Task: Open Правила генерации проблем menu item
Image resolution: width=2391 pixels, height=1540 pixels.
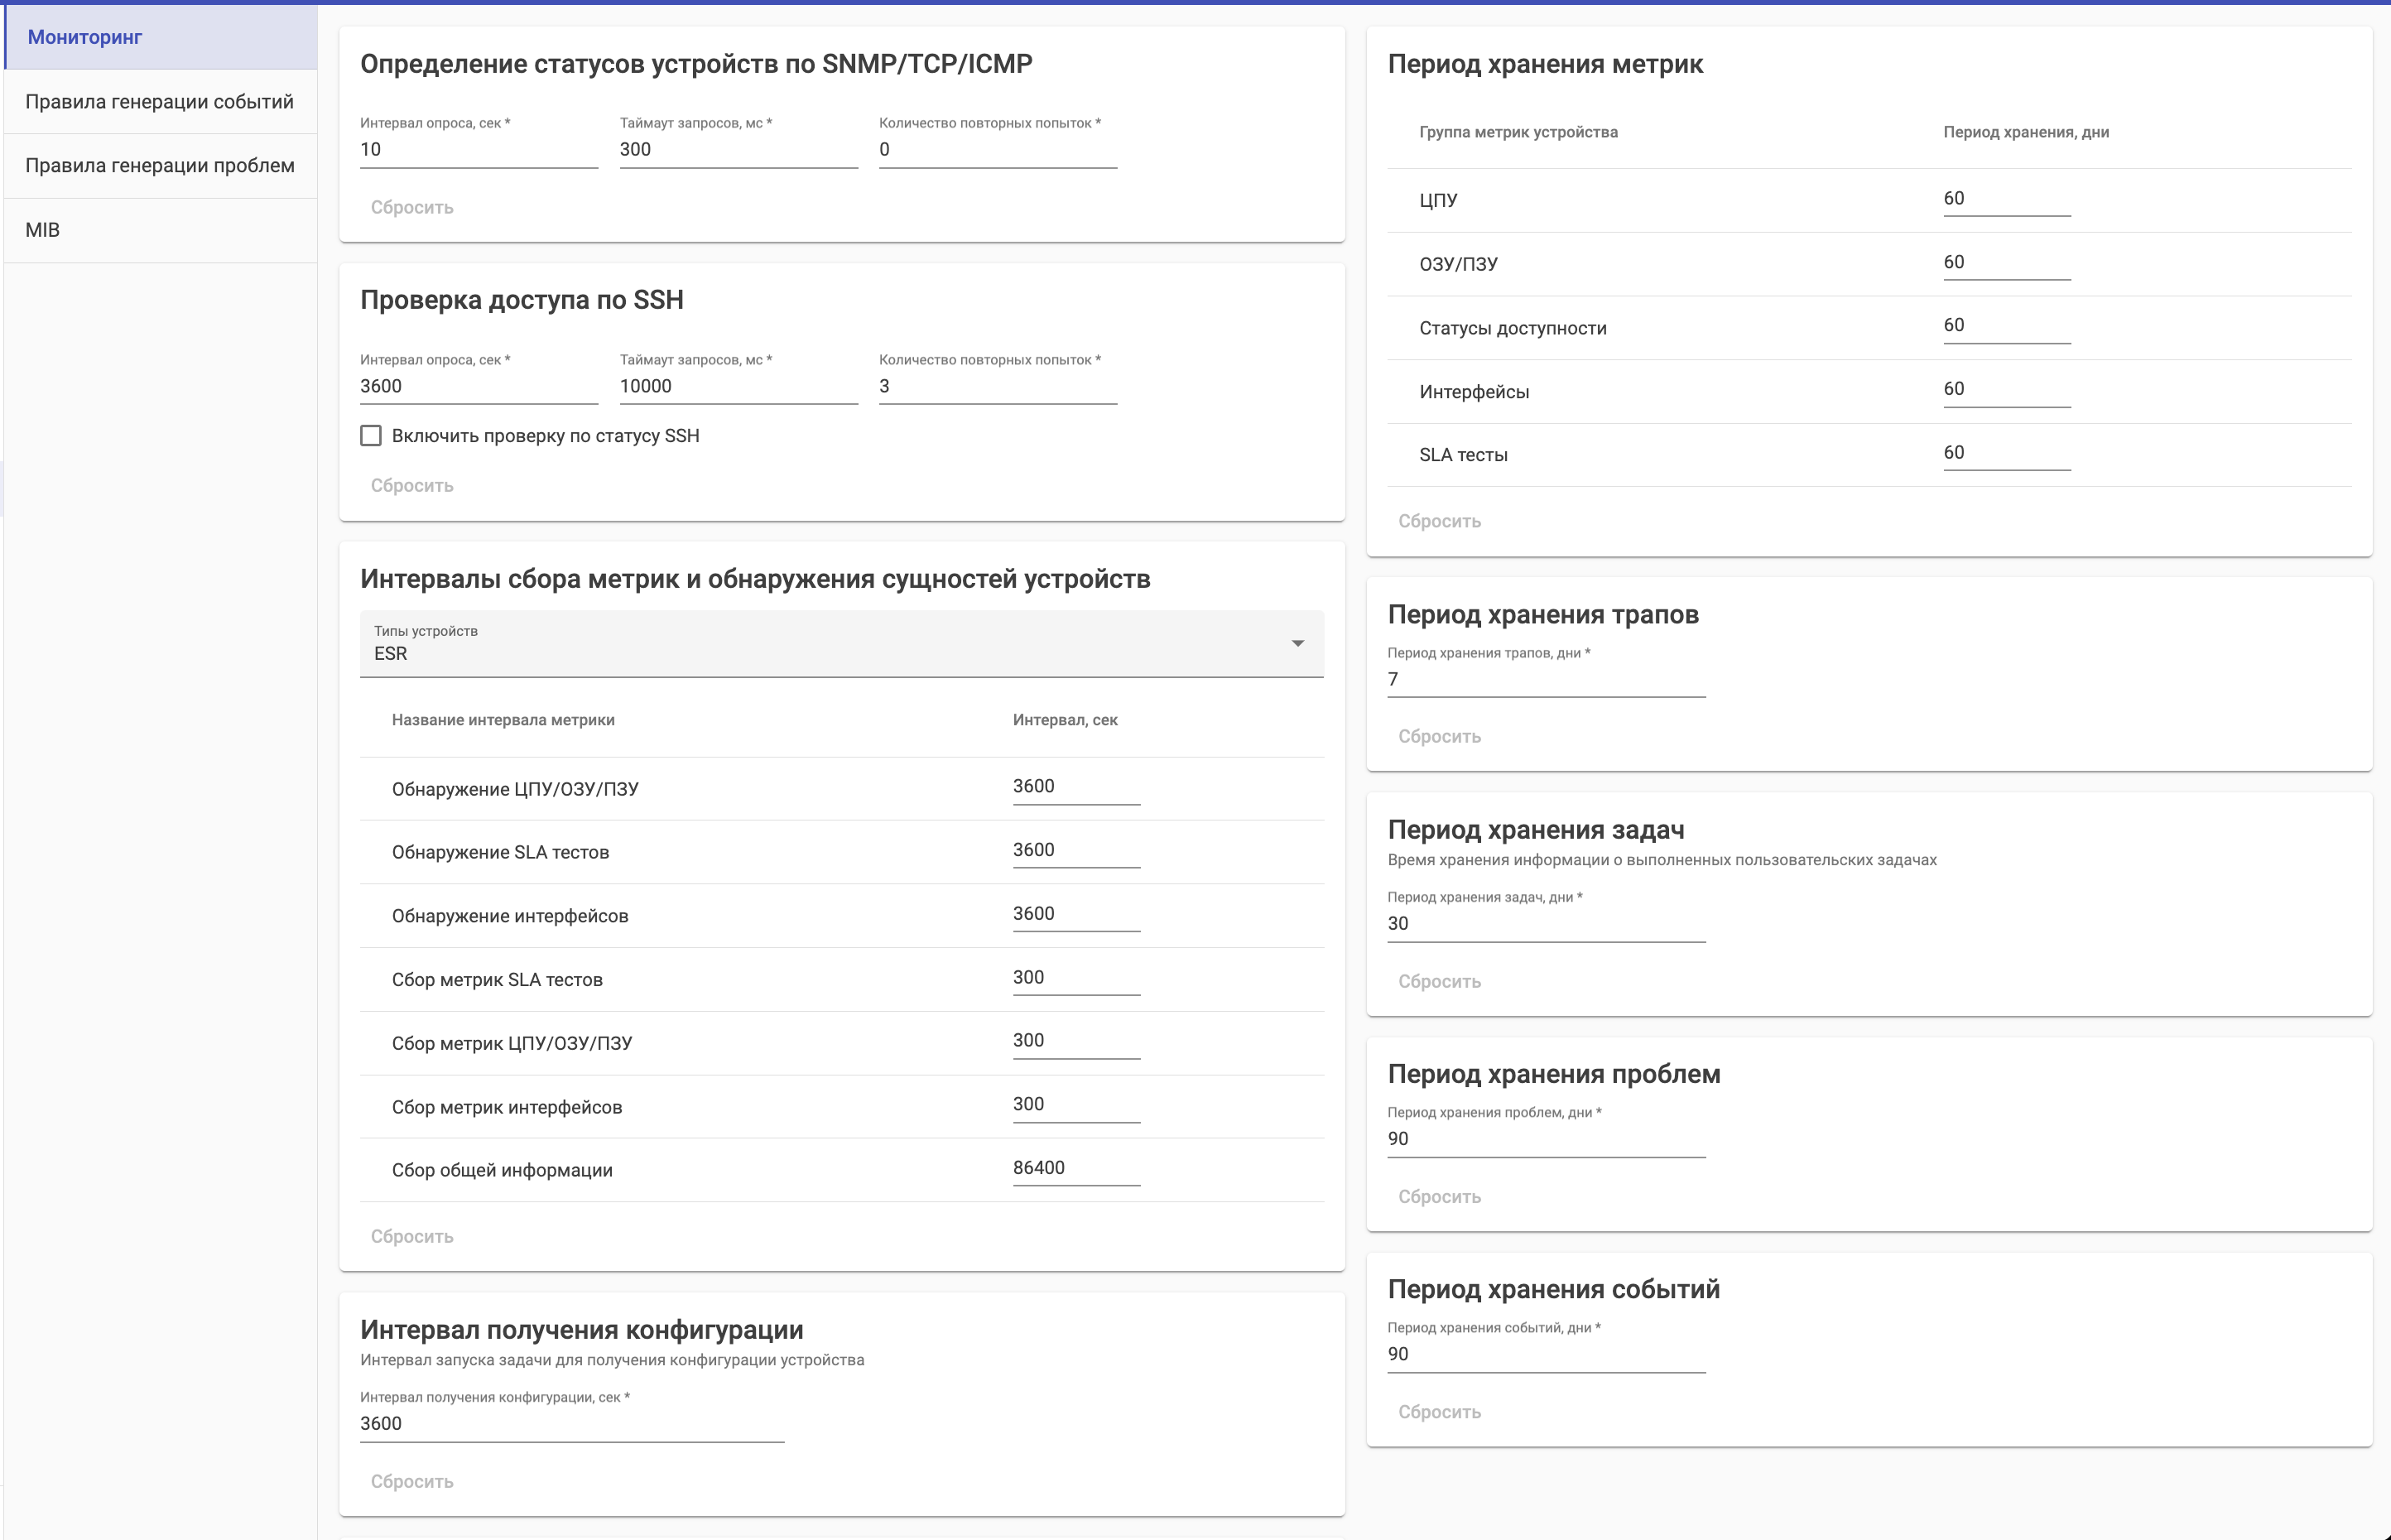Action: (160, 166)
